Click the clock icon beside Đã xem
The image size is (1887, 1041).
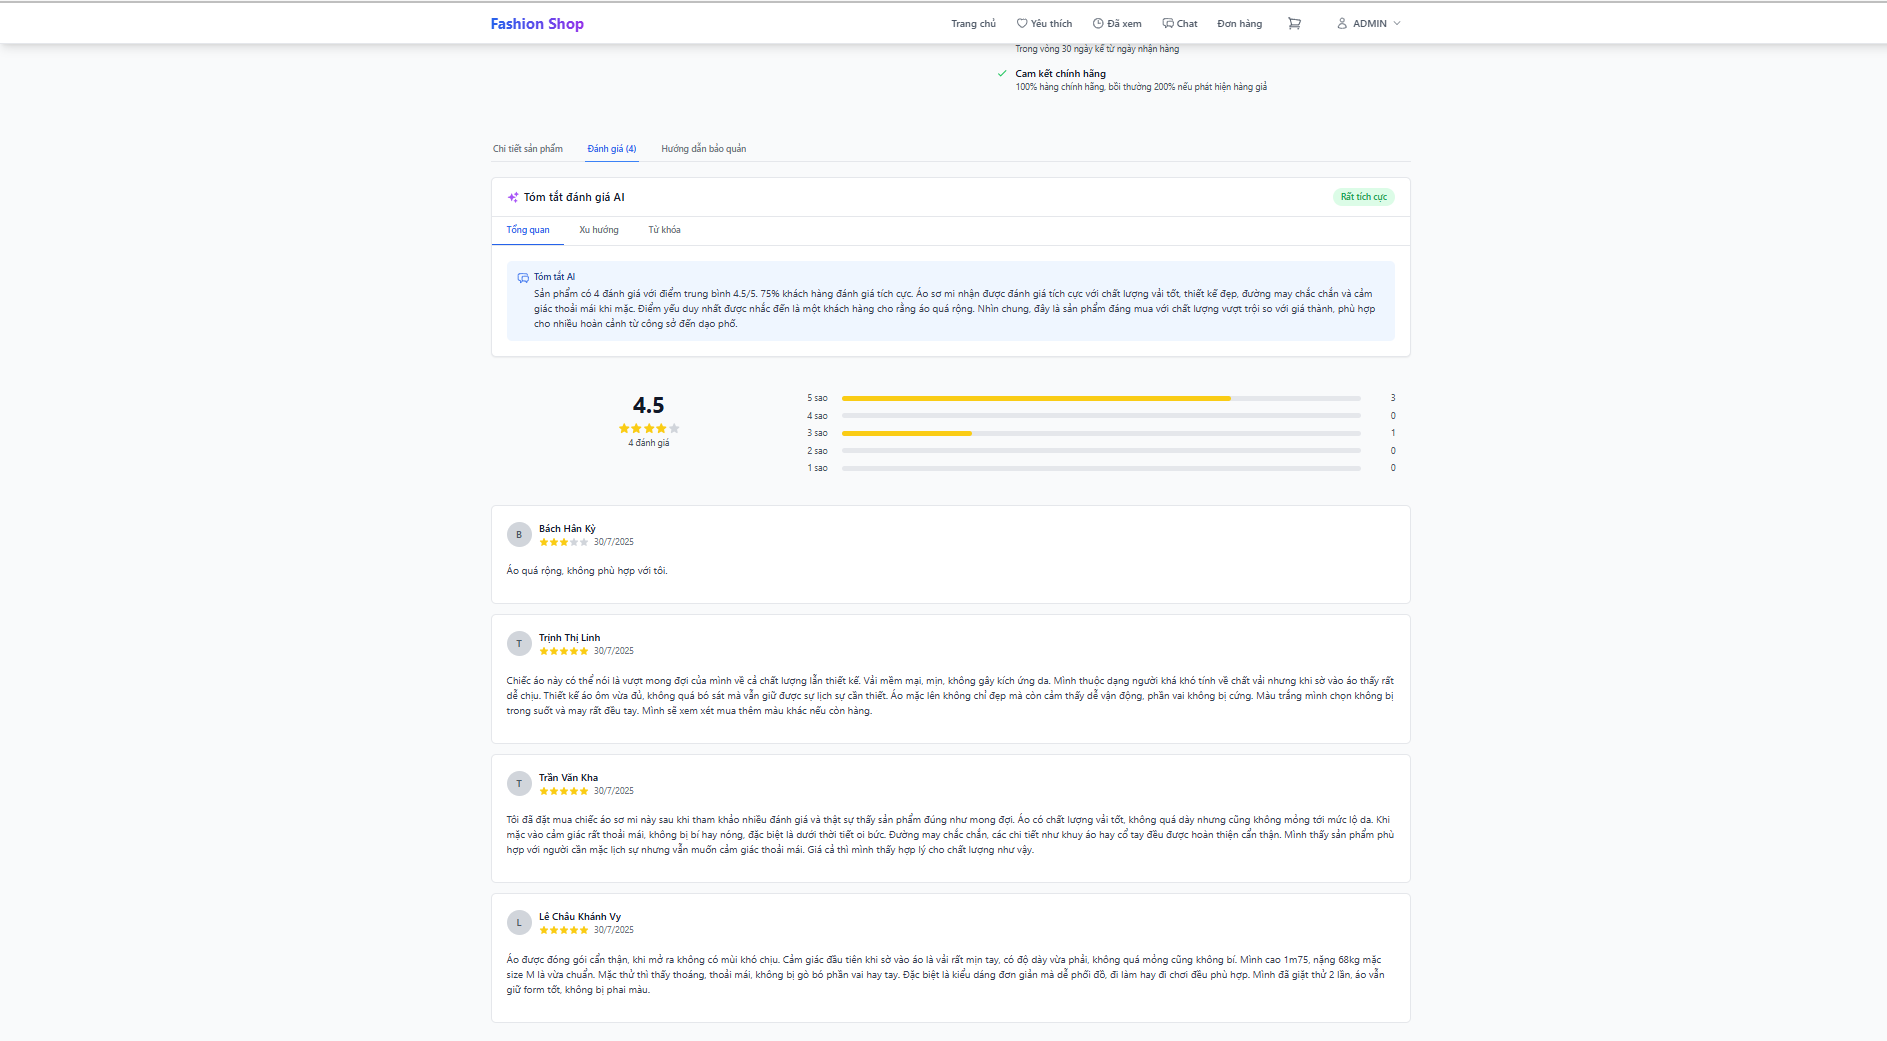tap(1098, 23)
